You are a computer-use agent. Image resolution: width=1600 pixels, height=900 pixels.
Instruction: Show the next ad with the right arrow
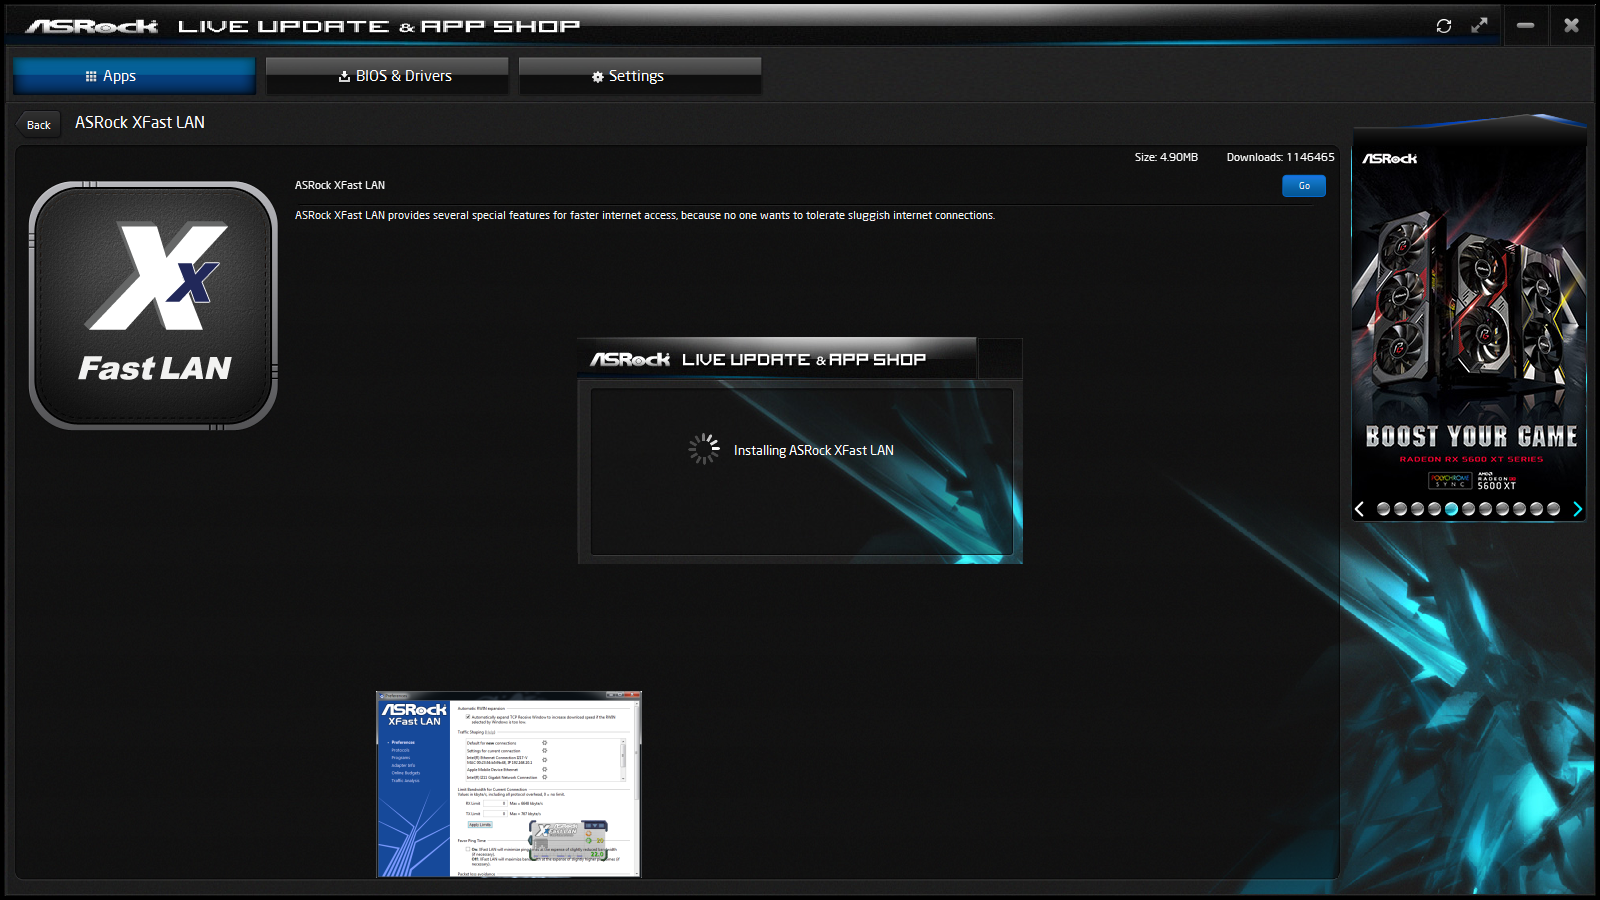(x=1577, y=509)
